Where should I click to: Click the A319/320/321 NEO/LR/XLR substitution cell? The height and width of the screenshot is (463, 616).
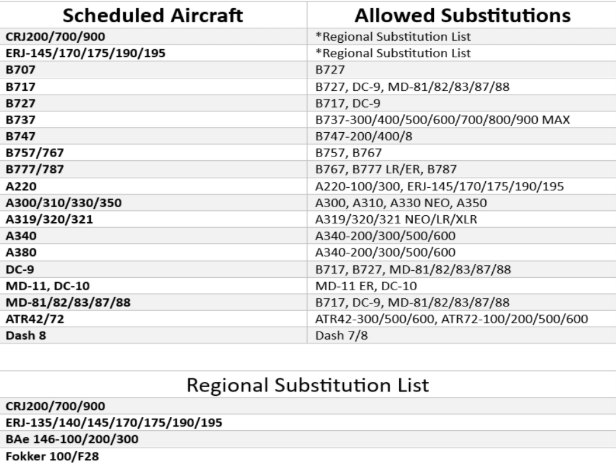397,219
